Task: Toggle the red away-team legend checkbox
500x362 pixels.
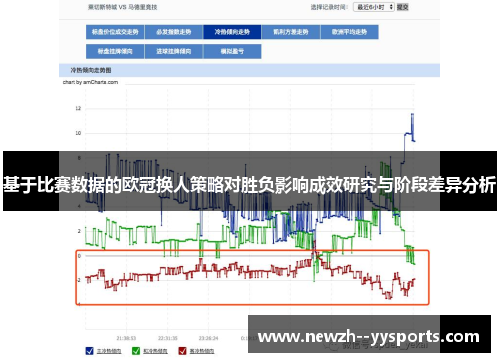Action: coord(182,351)
